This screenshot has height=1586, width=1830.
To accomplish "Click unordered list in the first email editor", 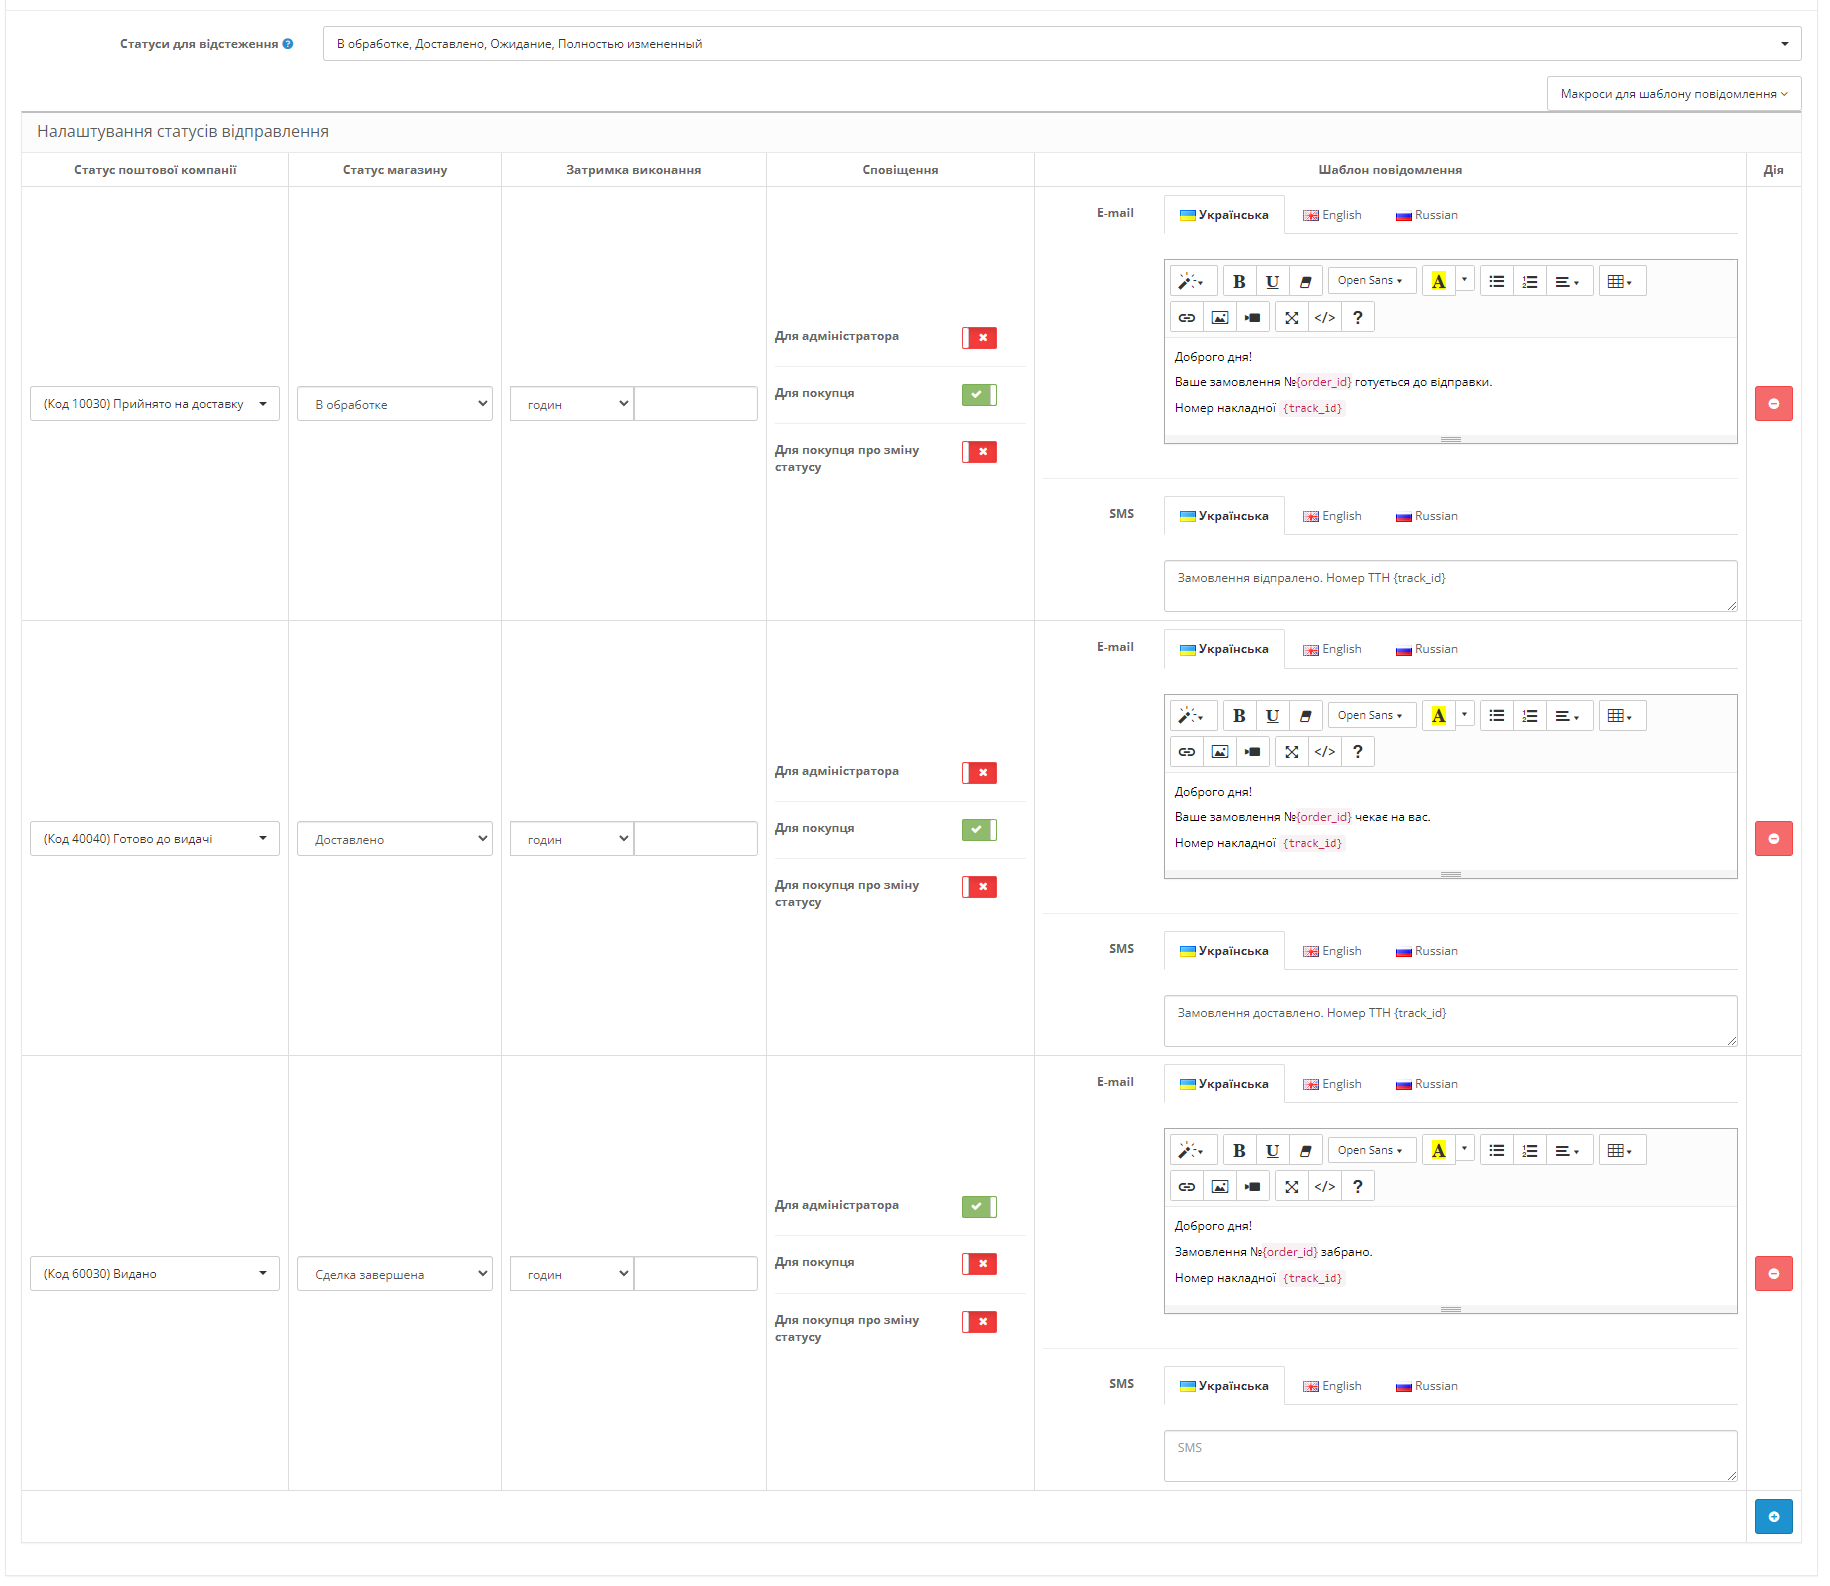I will click(x=1497, y=281).
